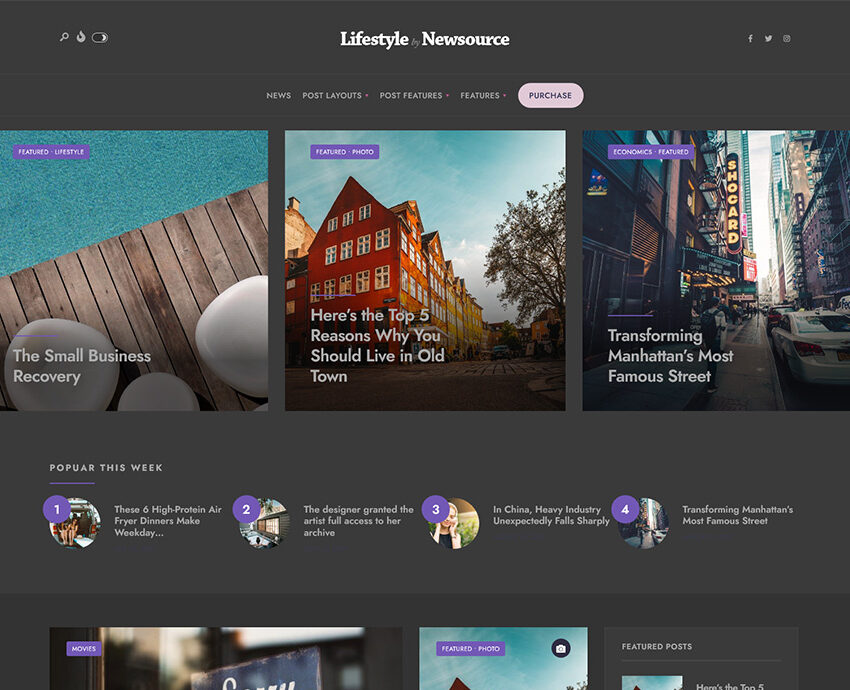Go to the News menu item

[x=278, y=96]
